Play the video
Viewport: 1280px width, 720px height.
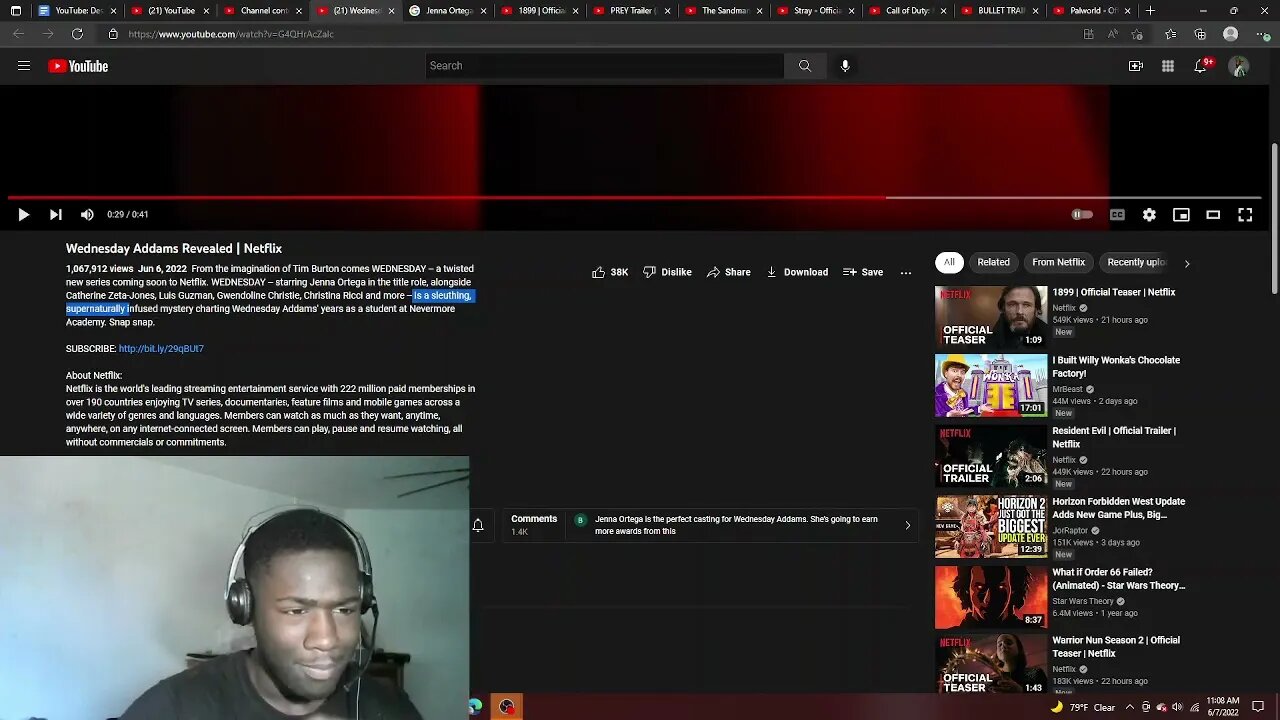pyautogui.click(x=23, y=214)
